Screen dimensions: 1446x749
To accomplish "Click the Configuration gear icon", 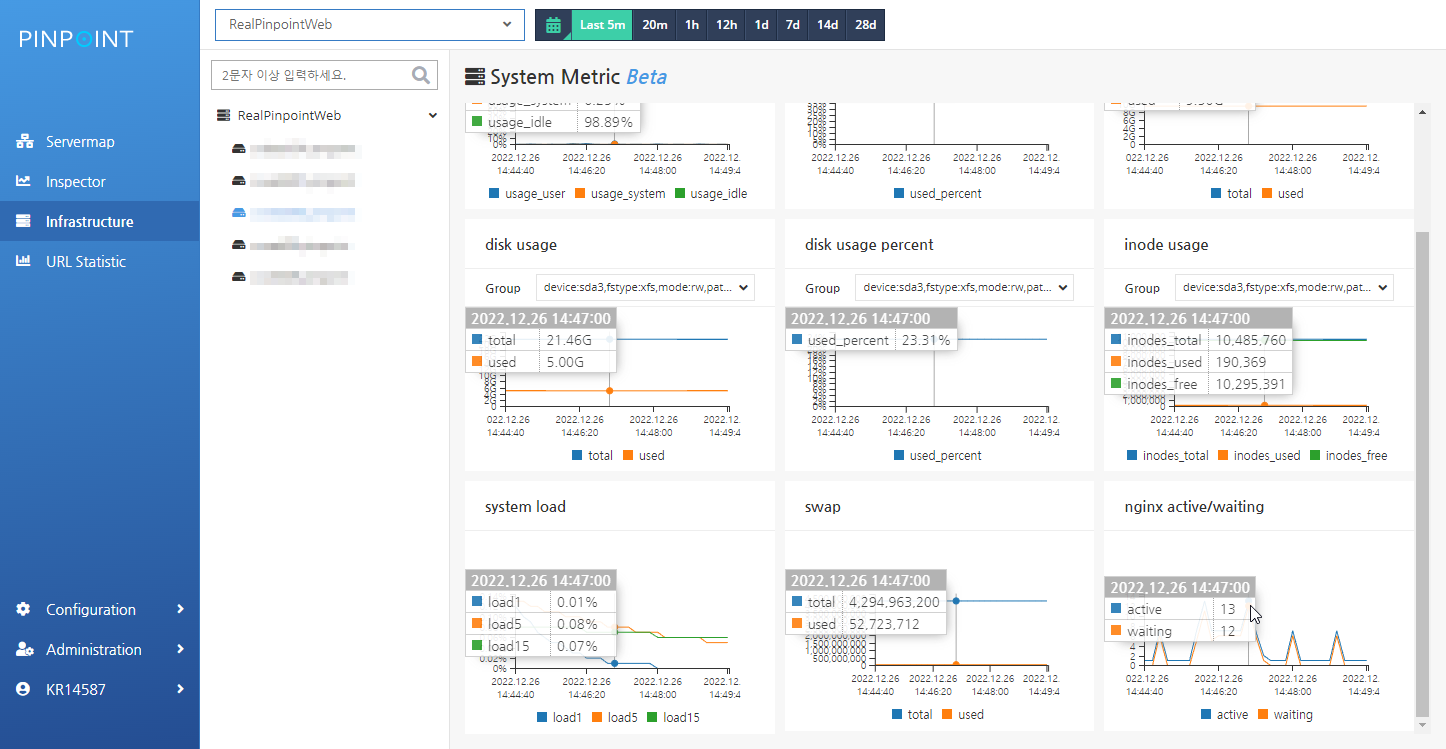I will [x=24, y=609].
